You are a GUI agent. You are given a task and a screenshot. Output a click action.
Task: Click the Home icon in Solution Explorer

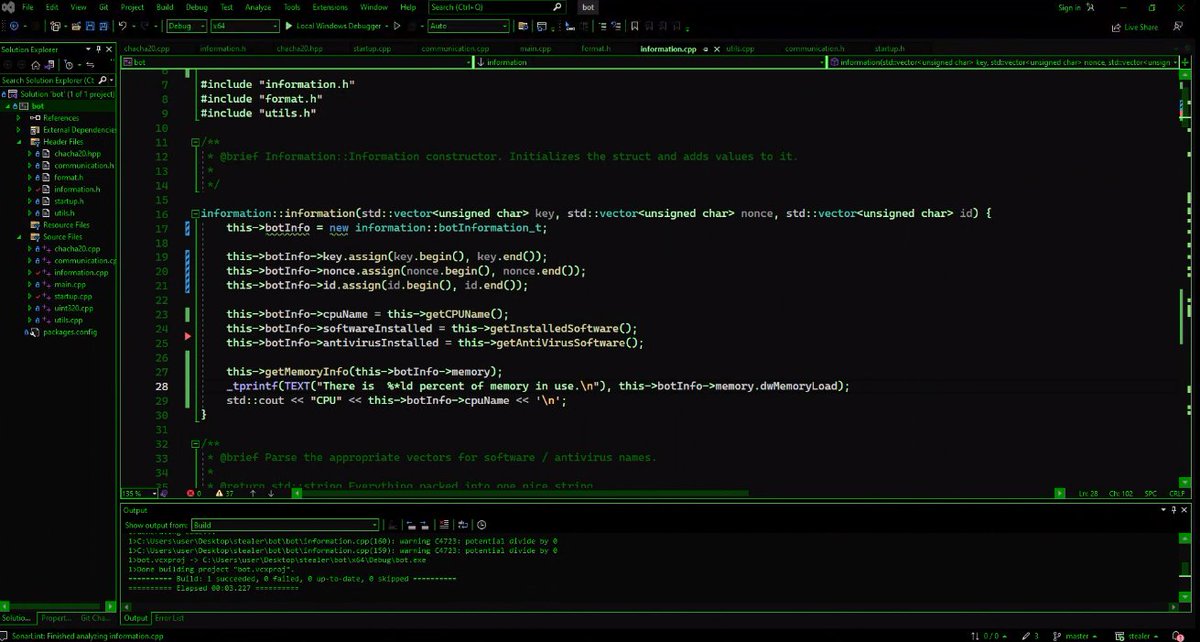[36, 65]
